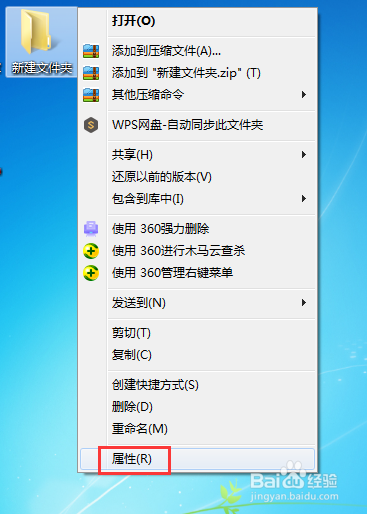
Task: Expand the 发送到(N) submenu arrow
Action: pyautogui.click(x=304, y=303)
